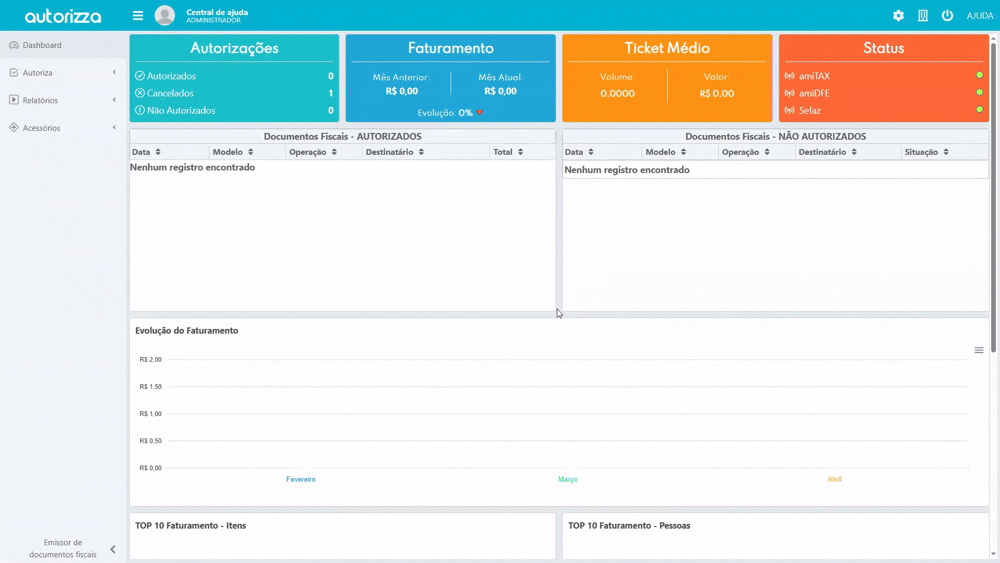
Task: Expand the Relatórios sidebar section
Action: pos(63,100)
